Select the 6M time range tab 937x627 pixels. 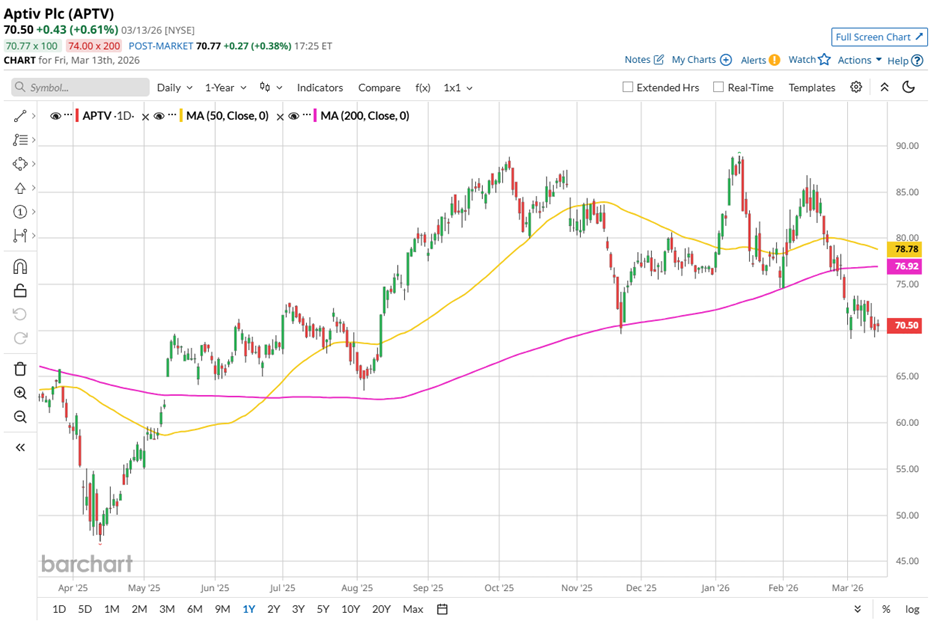point(194,609)
